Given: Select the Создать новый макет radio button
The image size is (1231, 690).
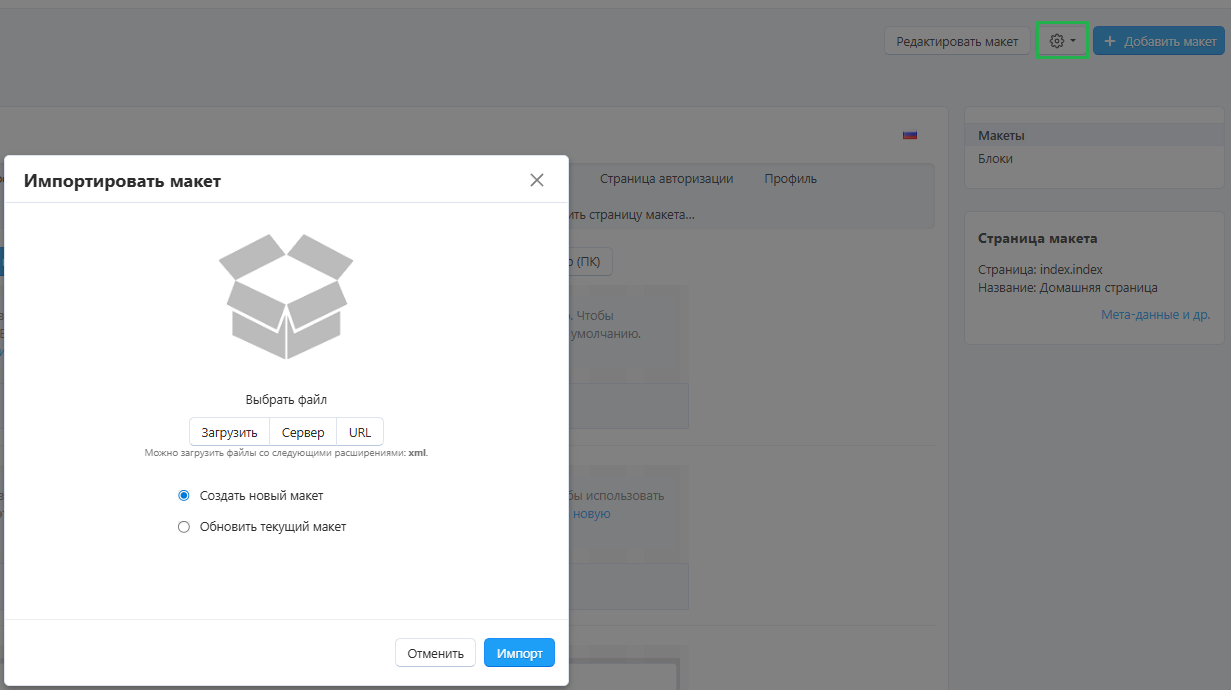Looking at the screenshot, I should (x=184, y=496).
